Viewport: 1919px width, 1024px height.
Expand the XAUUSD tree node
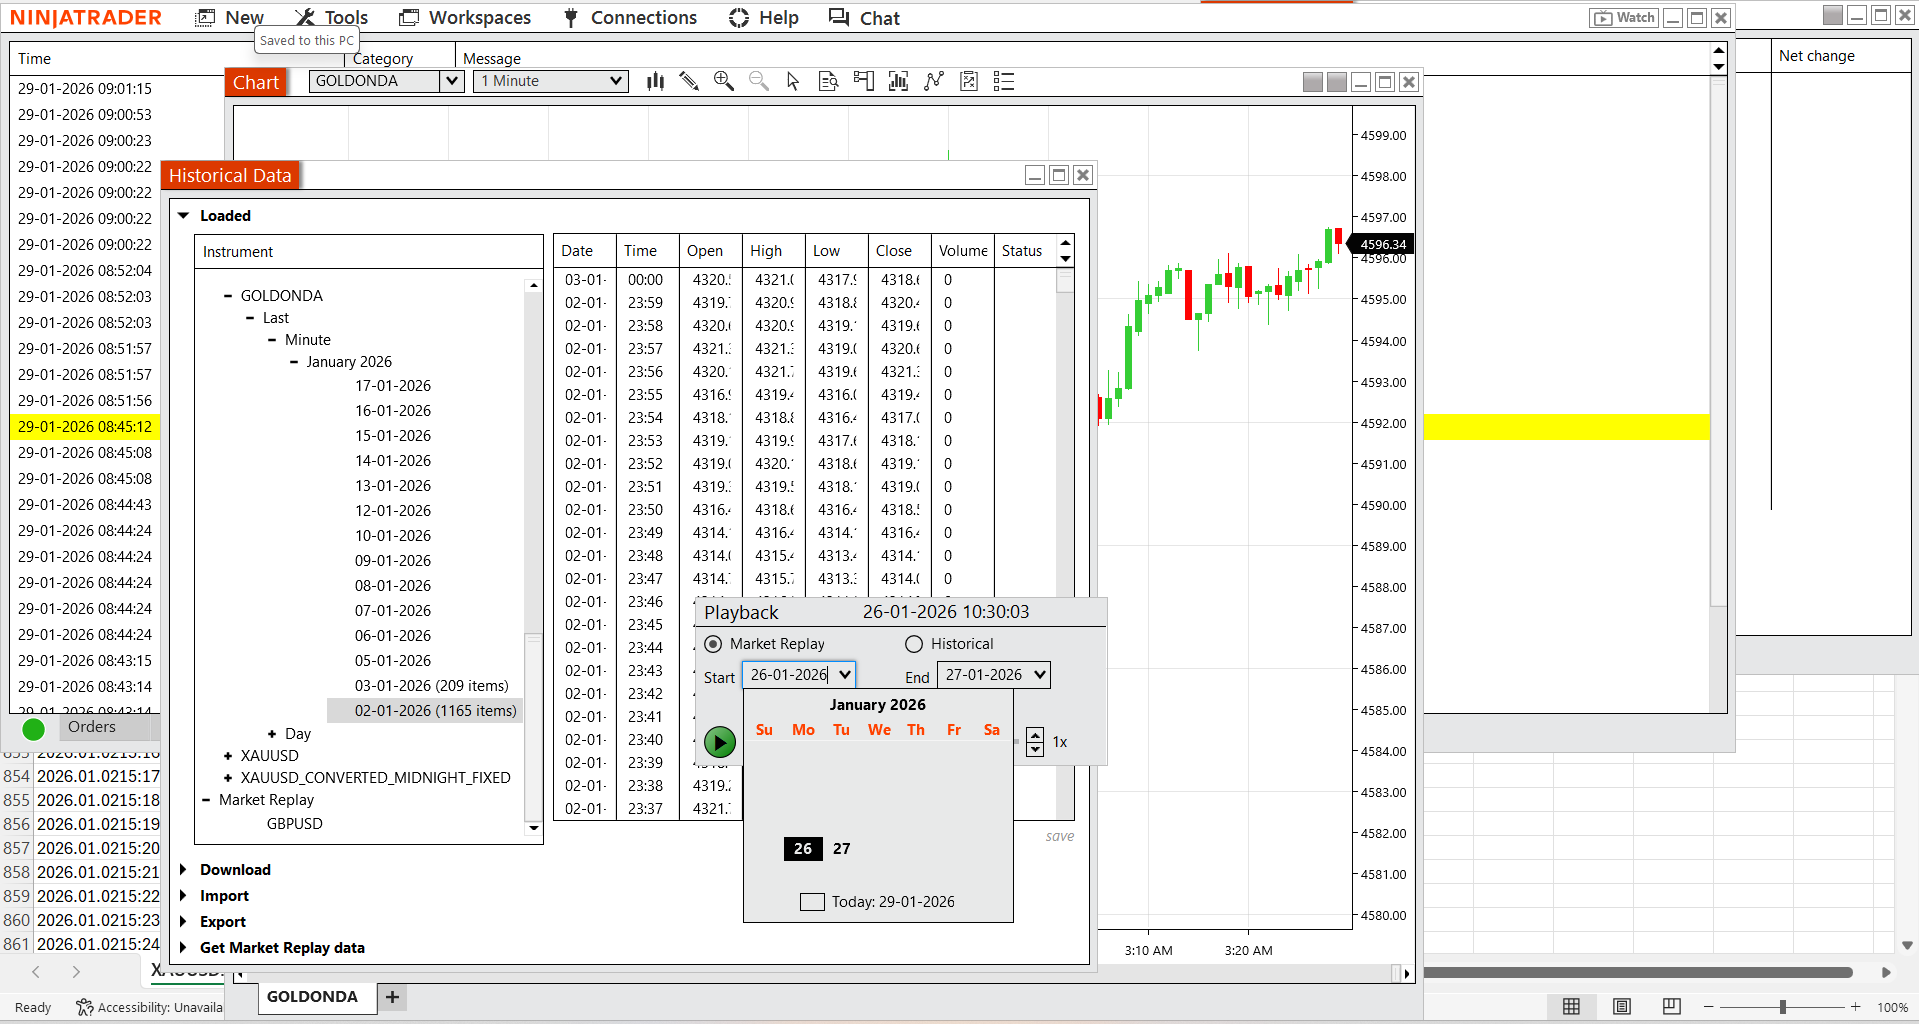[228, 756]
